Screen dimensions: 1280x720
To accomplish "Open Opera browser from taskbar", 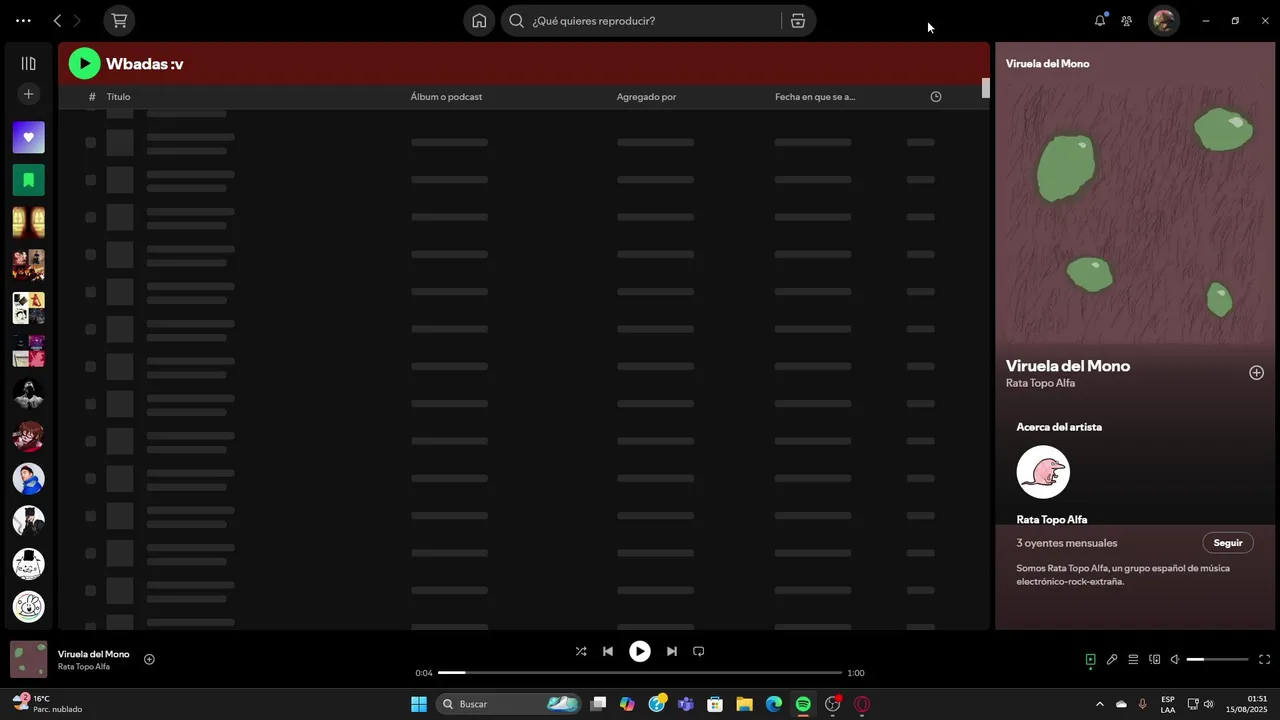I will click(862, 704).
